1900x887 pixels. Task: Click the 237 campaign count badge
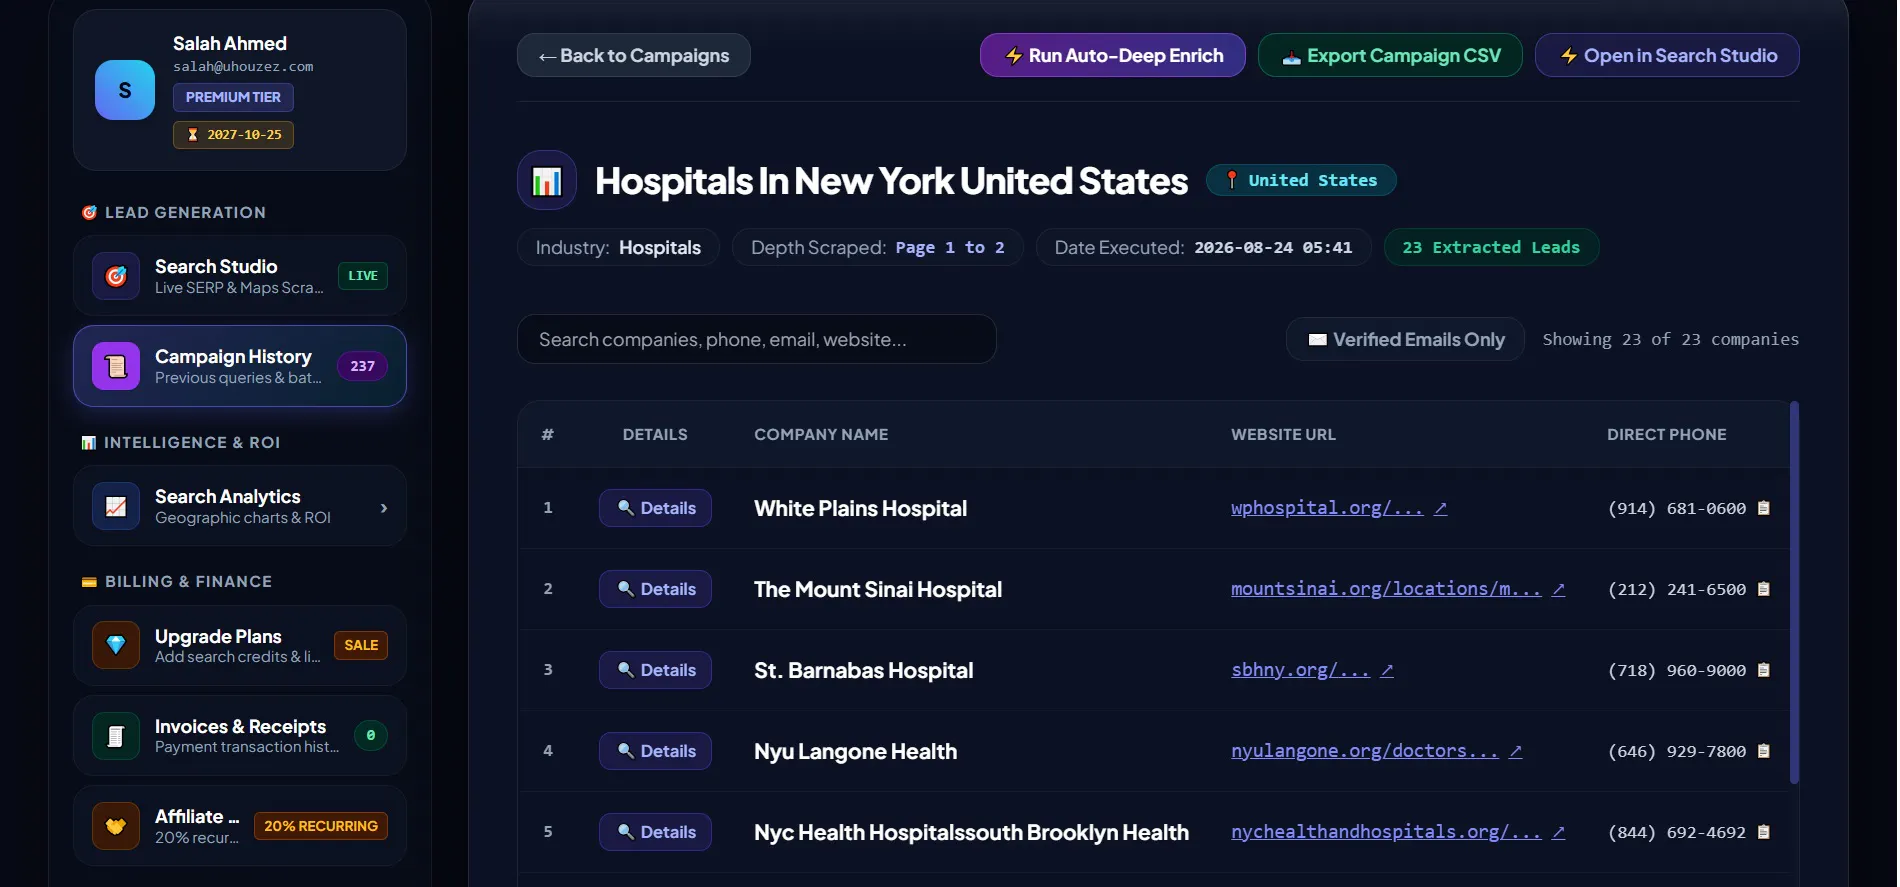pos(362,366)
